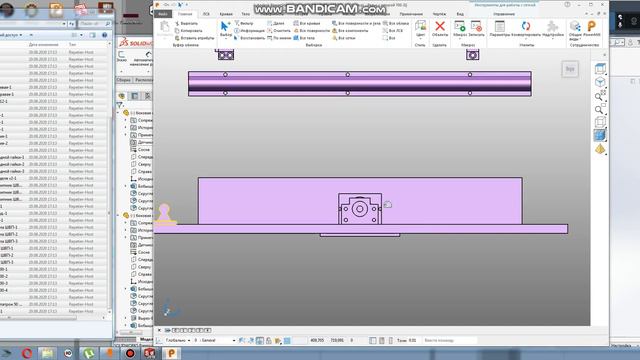Click Восстановить in the selection group
This screenshot has height=360, width=640.
click(249, 38)
